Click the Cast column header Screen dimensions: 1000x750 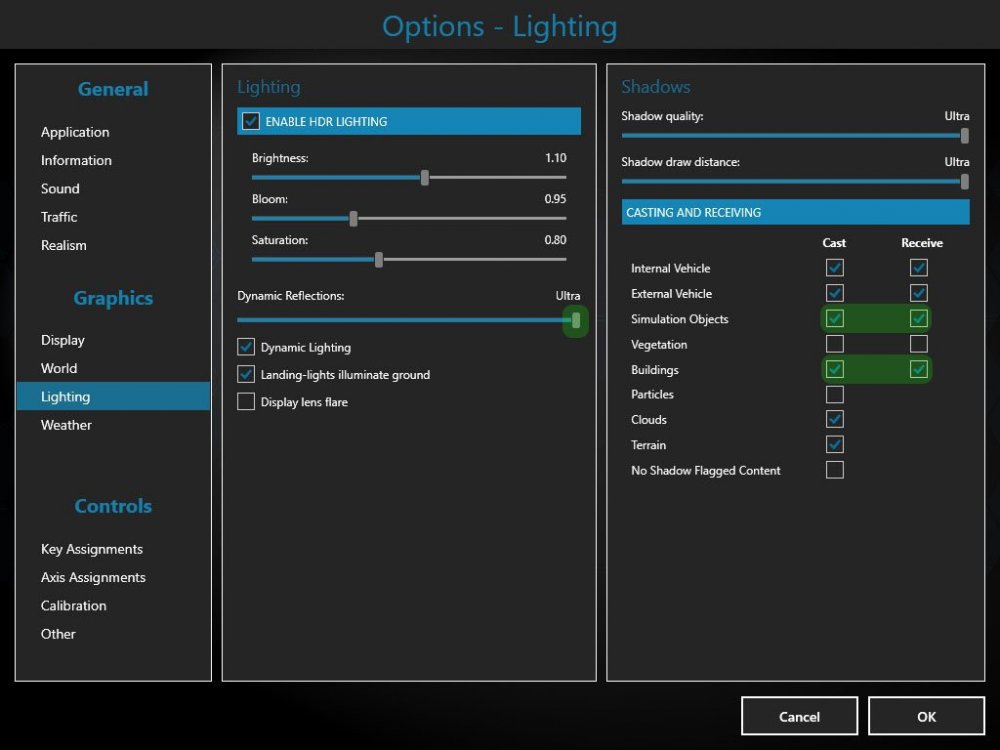coord(834,243)
